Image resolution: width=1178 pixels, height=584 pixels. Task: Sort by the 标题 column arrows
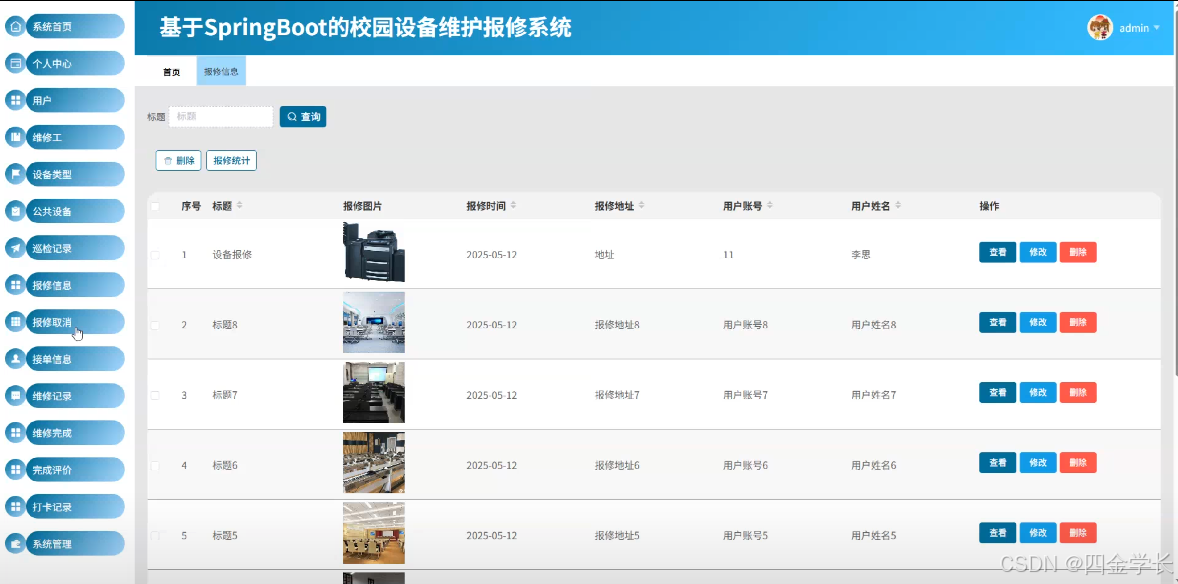[x=240, y=205]
